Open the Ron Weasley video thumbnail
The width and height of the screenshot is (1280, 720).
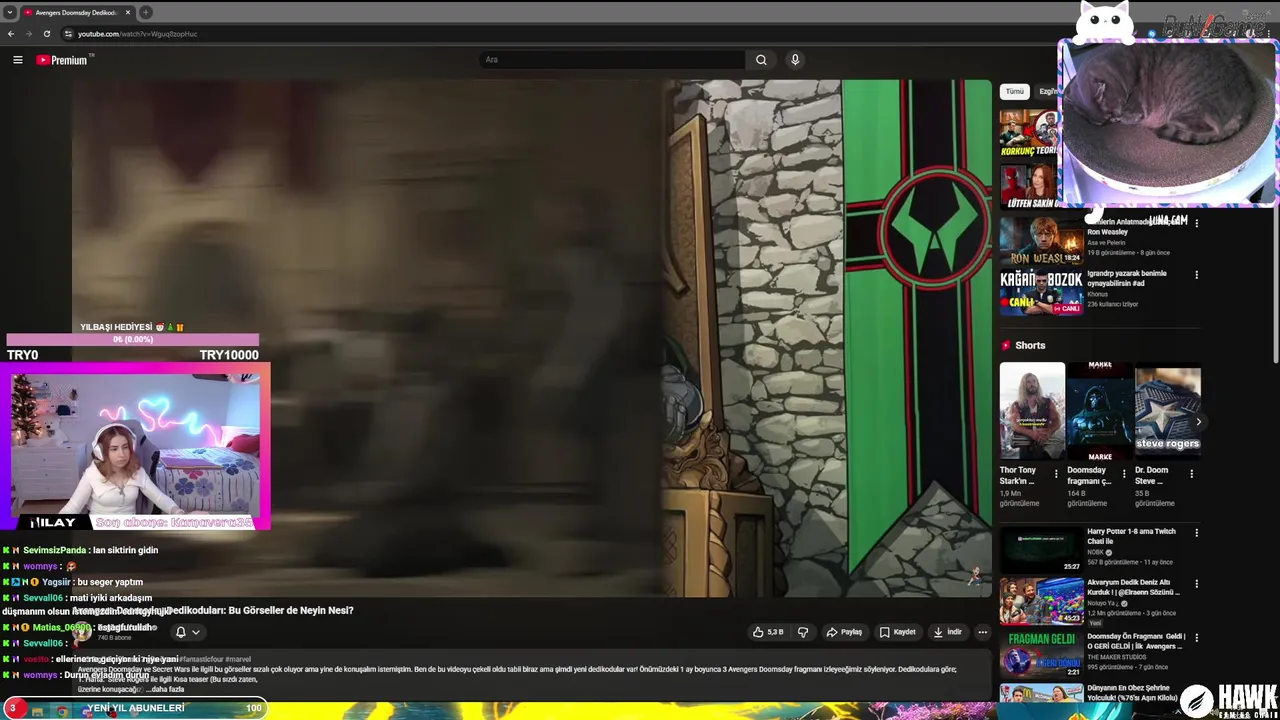tap(1041, 240)
